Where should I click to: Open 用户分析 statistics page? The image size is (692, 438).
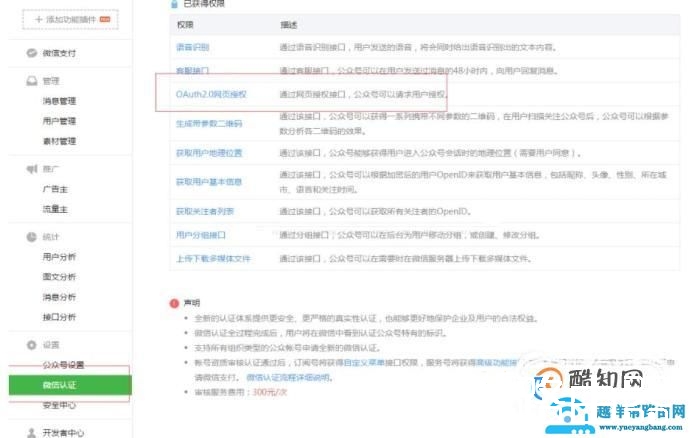(x=59, y=257)
